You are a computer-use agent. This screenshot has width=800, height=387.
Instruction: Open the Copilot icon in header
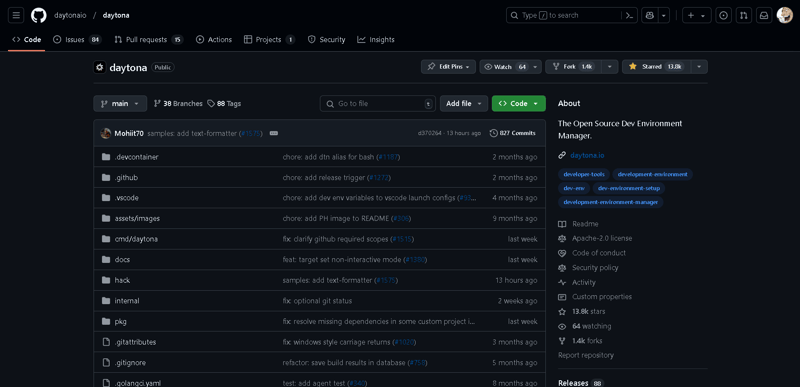tap(649, 15)
